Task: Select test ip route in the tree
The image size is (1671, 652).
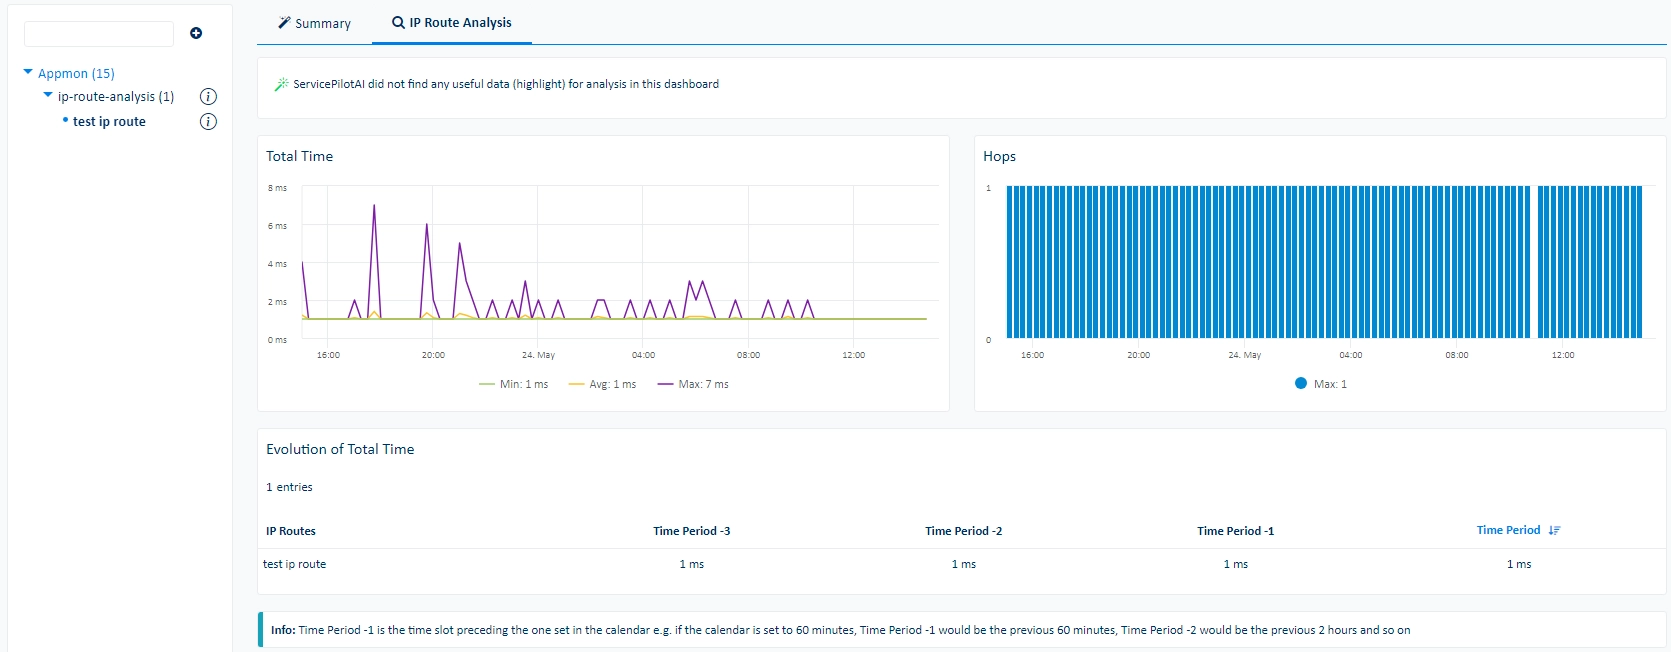Action: pos(109,122)
